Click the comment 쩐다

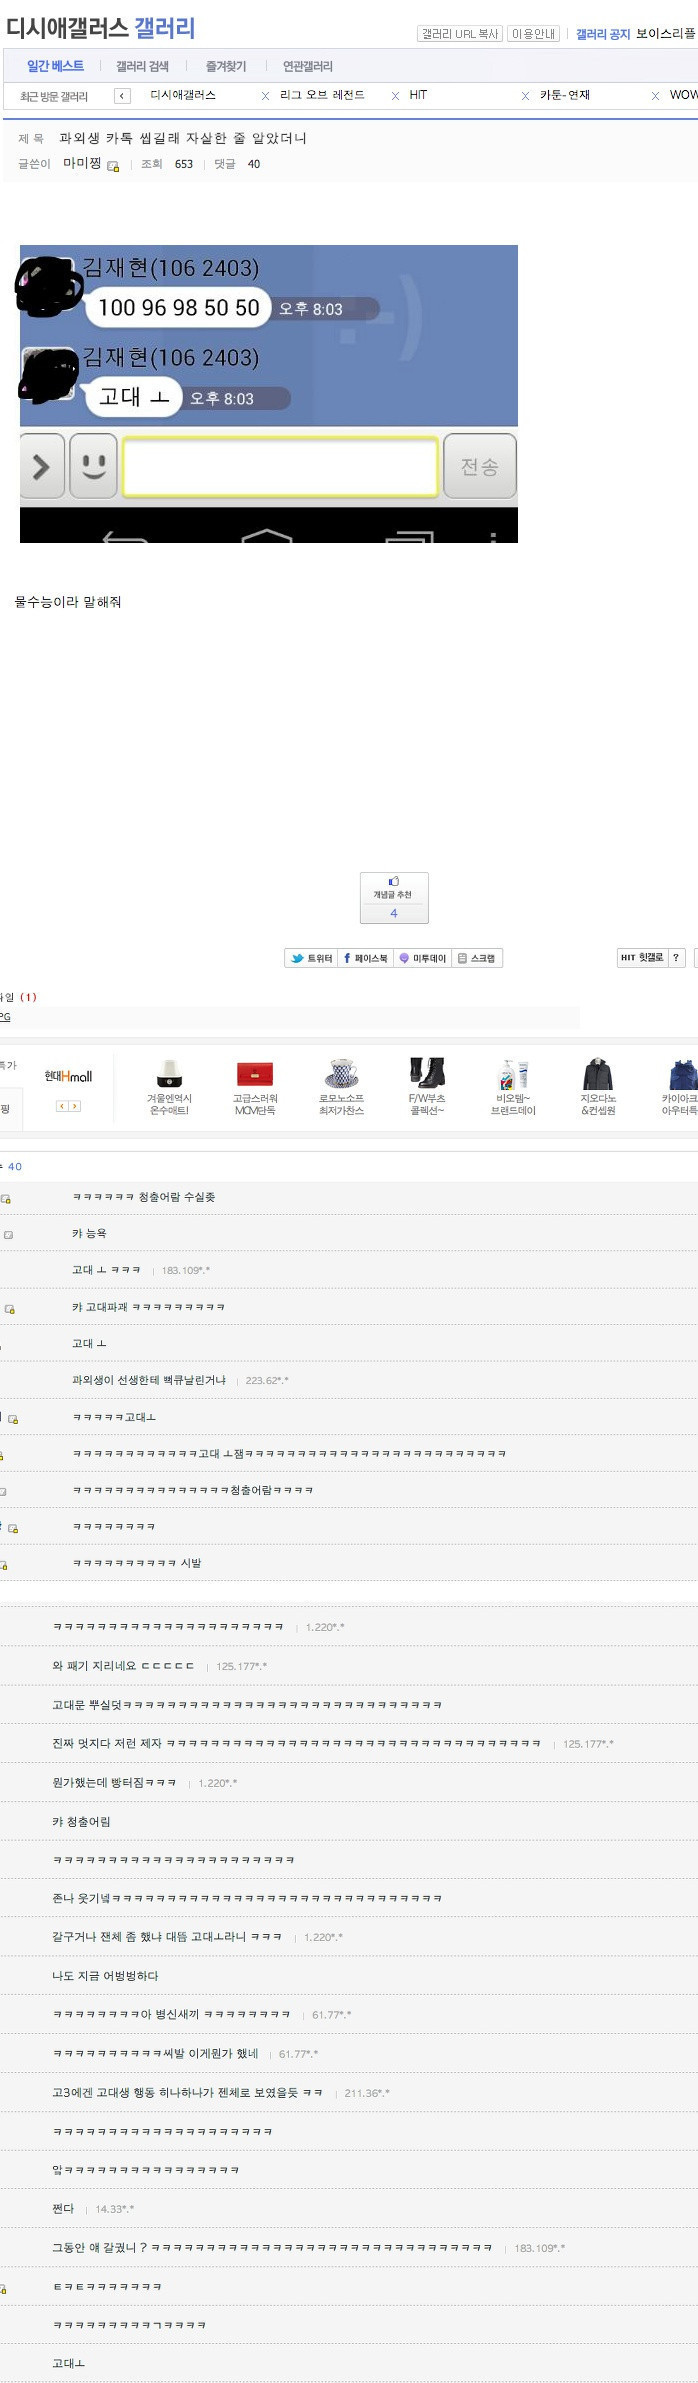(x=63, y=2209)
